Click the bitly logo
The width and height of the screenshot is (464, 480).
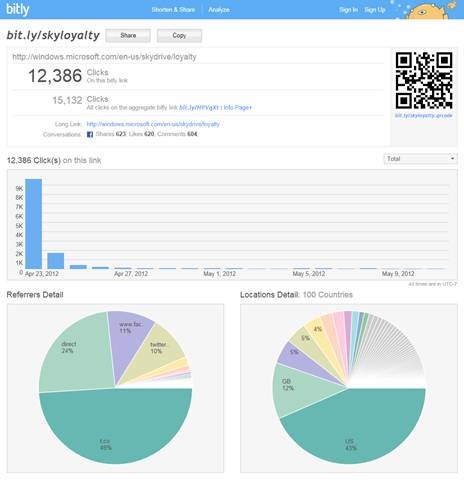pos(18,9)
